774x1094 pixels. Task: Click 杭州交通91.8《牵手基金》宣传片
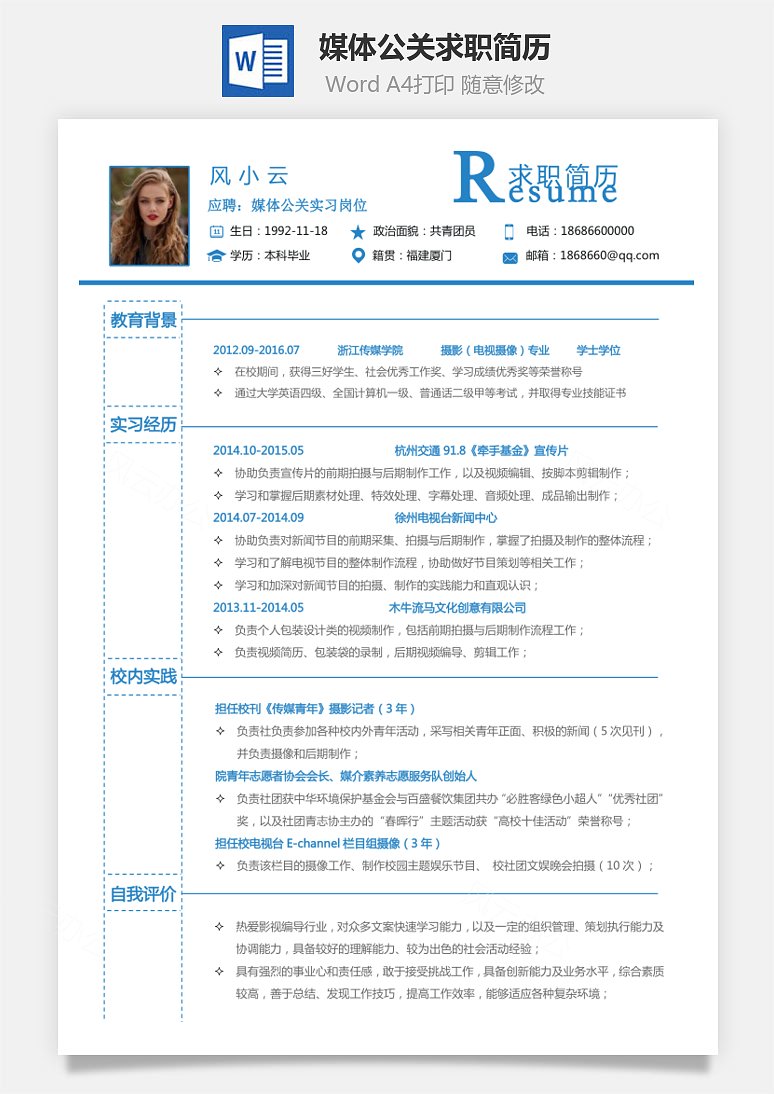482,451
